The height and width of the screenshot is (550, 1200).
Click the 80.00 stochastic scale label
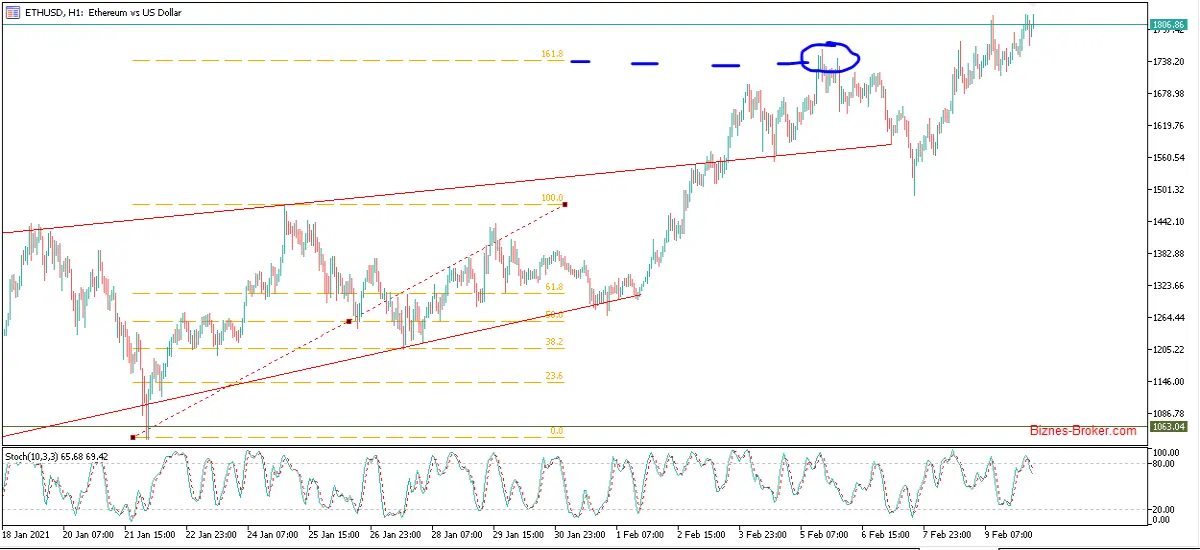tap(1162, 465)
